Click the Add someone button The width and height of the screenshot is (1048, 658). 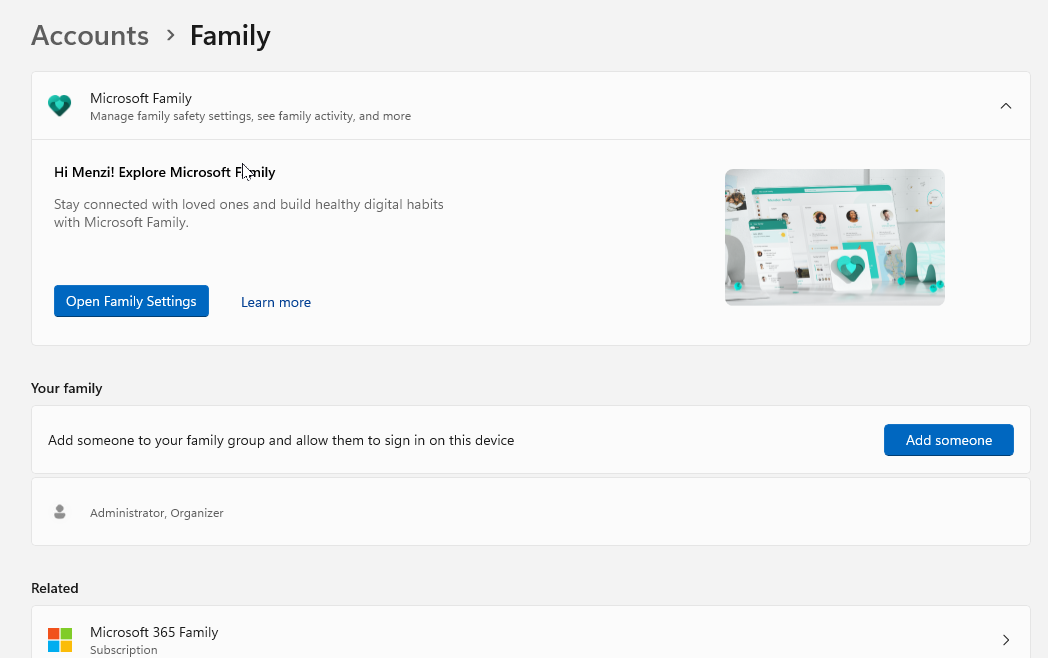tap(948, 440)
